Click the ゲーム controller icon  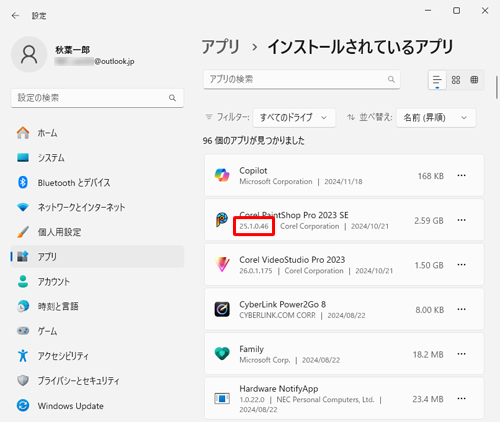click(x=23, y=331)
